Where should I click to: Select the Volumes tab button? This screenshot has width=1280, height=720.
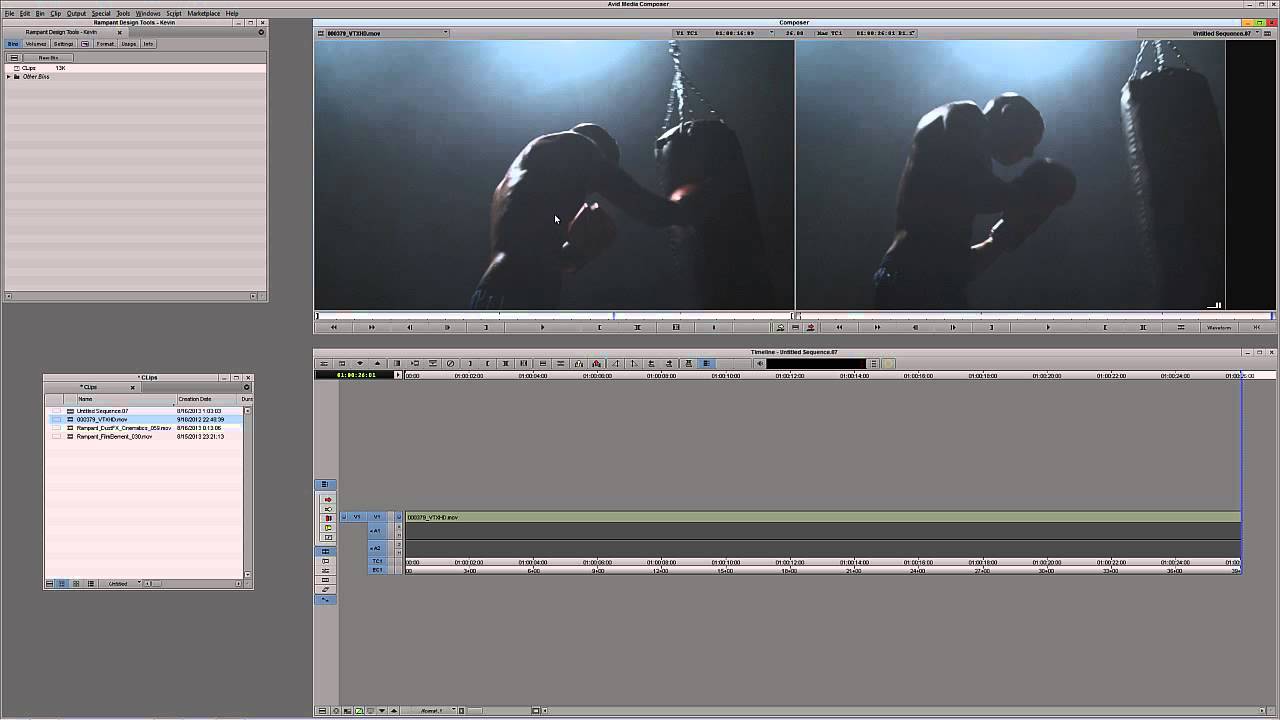click(x=36, y=44)
